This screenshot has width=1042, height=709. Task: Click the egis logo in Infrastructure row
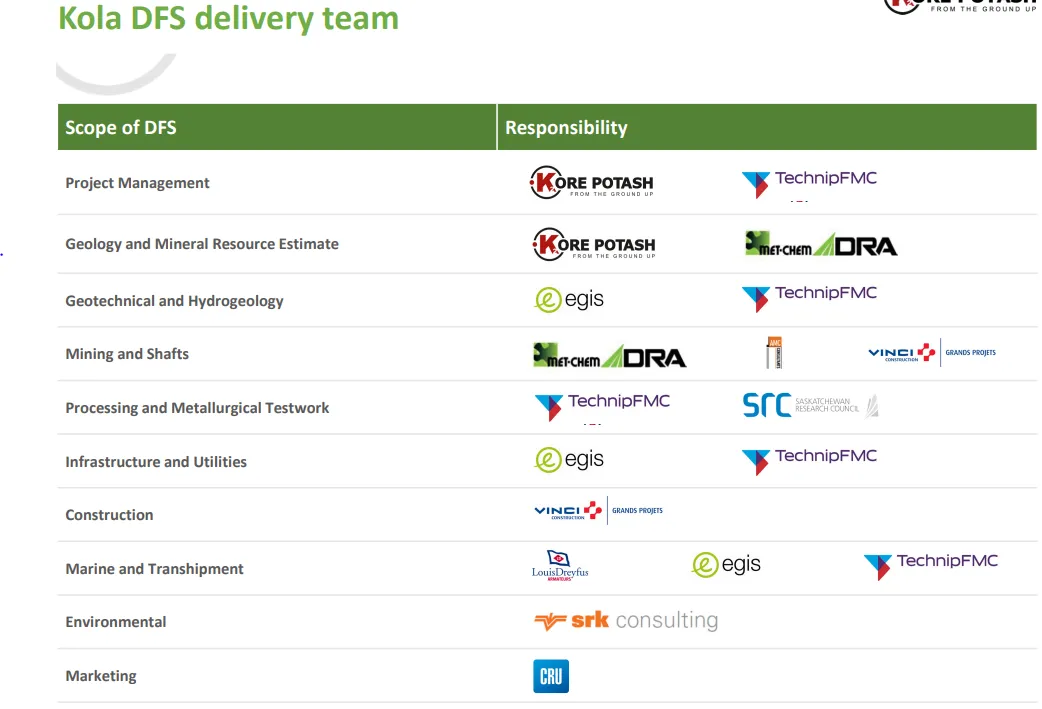pos(569,459)
